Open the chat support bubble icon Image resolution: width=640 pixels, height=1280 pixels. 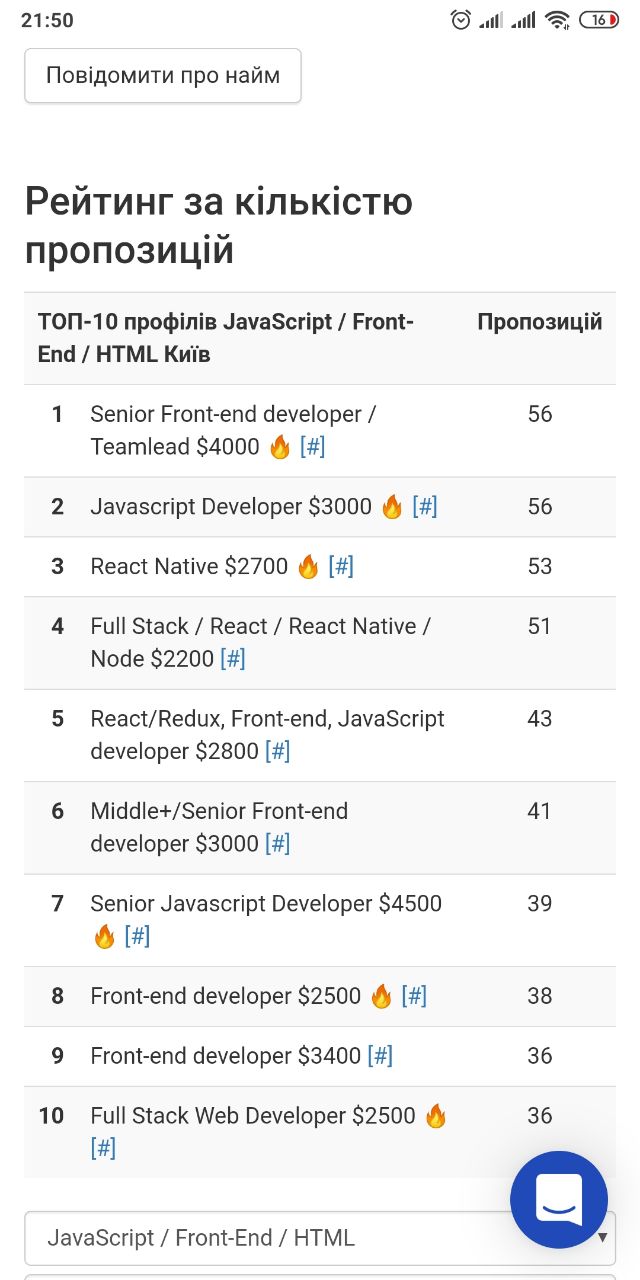click(559, 1199)
